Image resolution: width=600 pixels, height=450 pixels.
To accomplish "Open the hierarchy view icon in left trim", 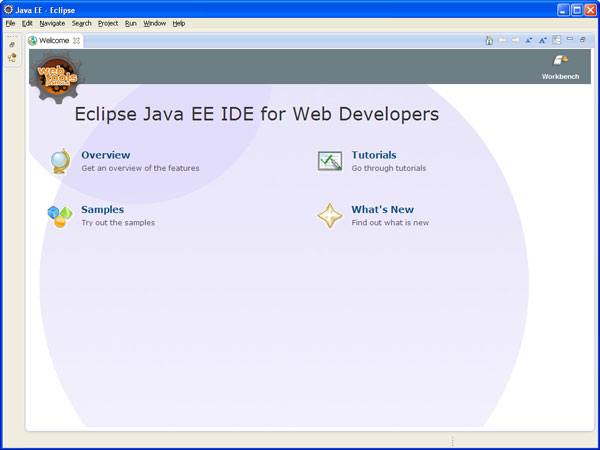I will point(12,58).
